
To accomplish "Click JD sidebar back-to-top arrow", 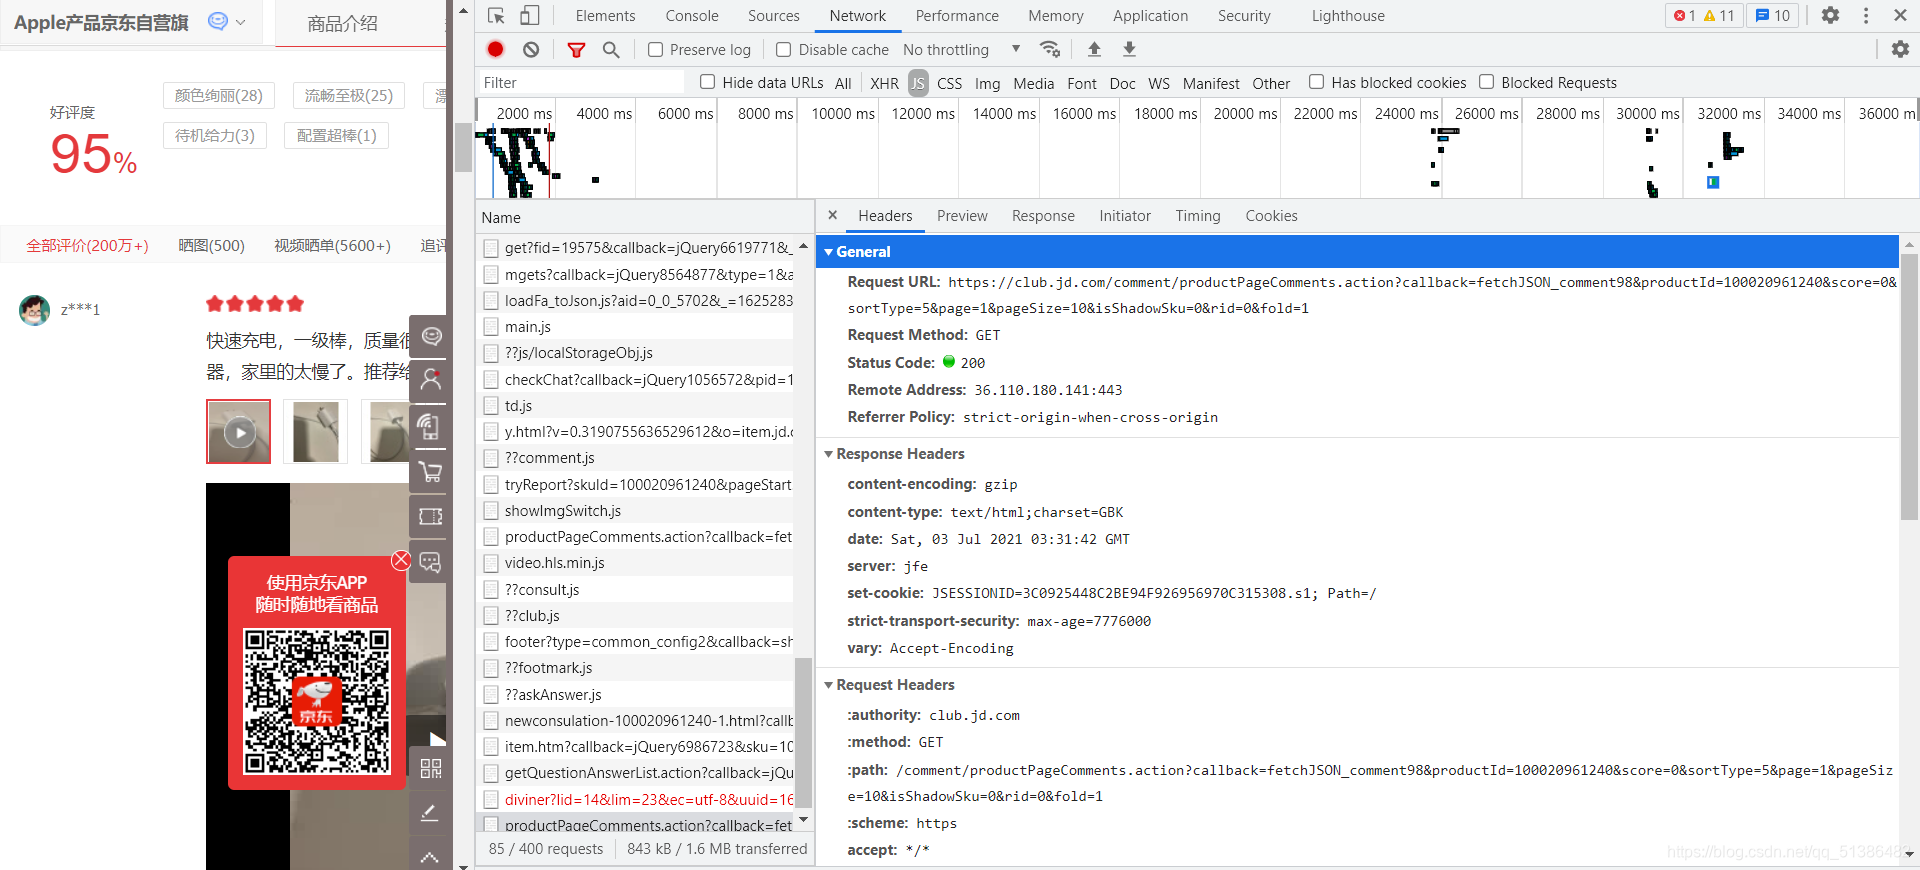I will [431, 857].
